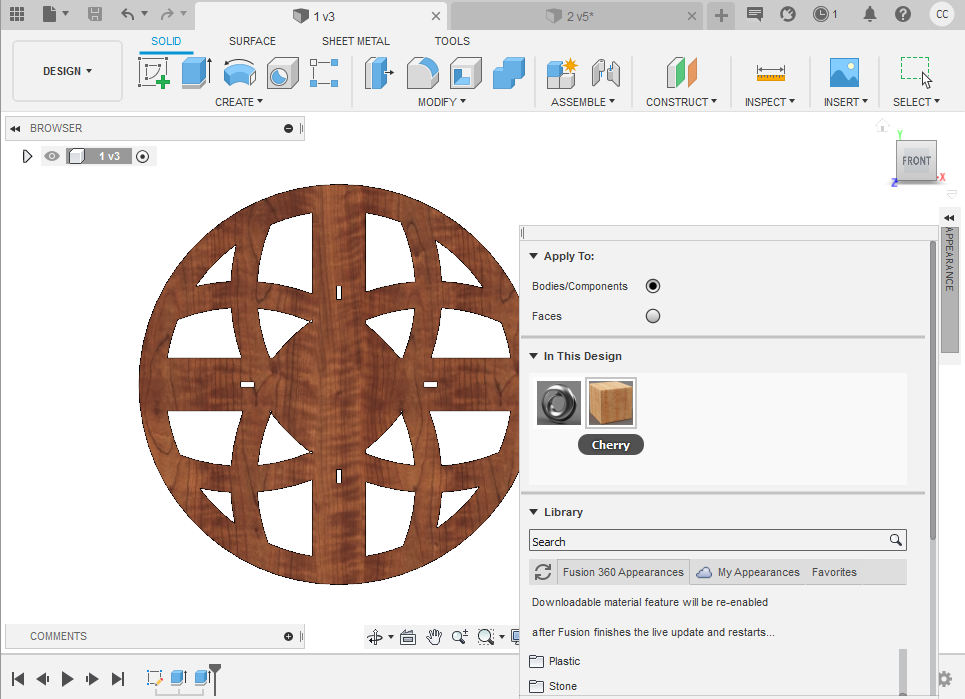
Task: Click the Insert image icon
Action: (844, 73)
